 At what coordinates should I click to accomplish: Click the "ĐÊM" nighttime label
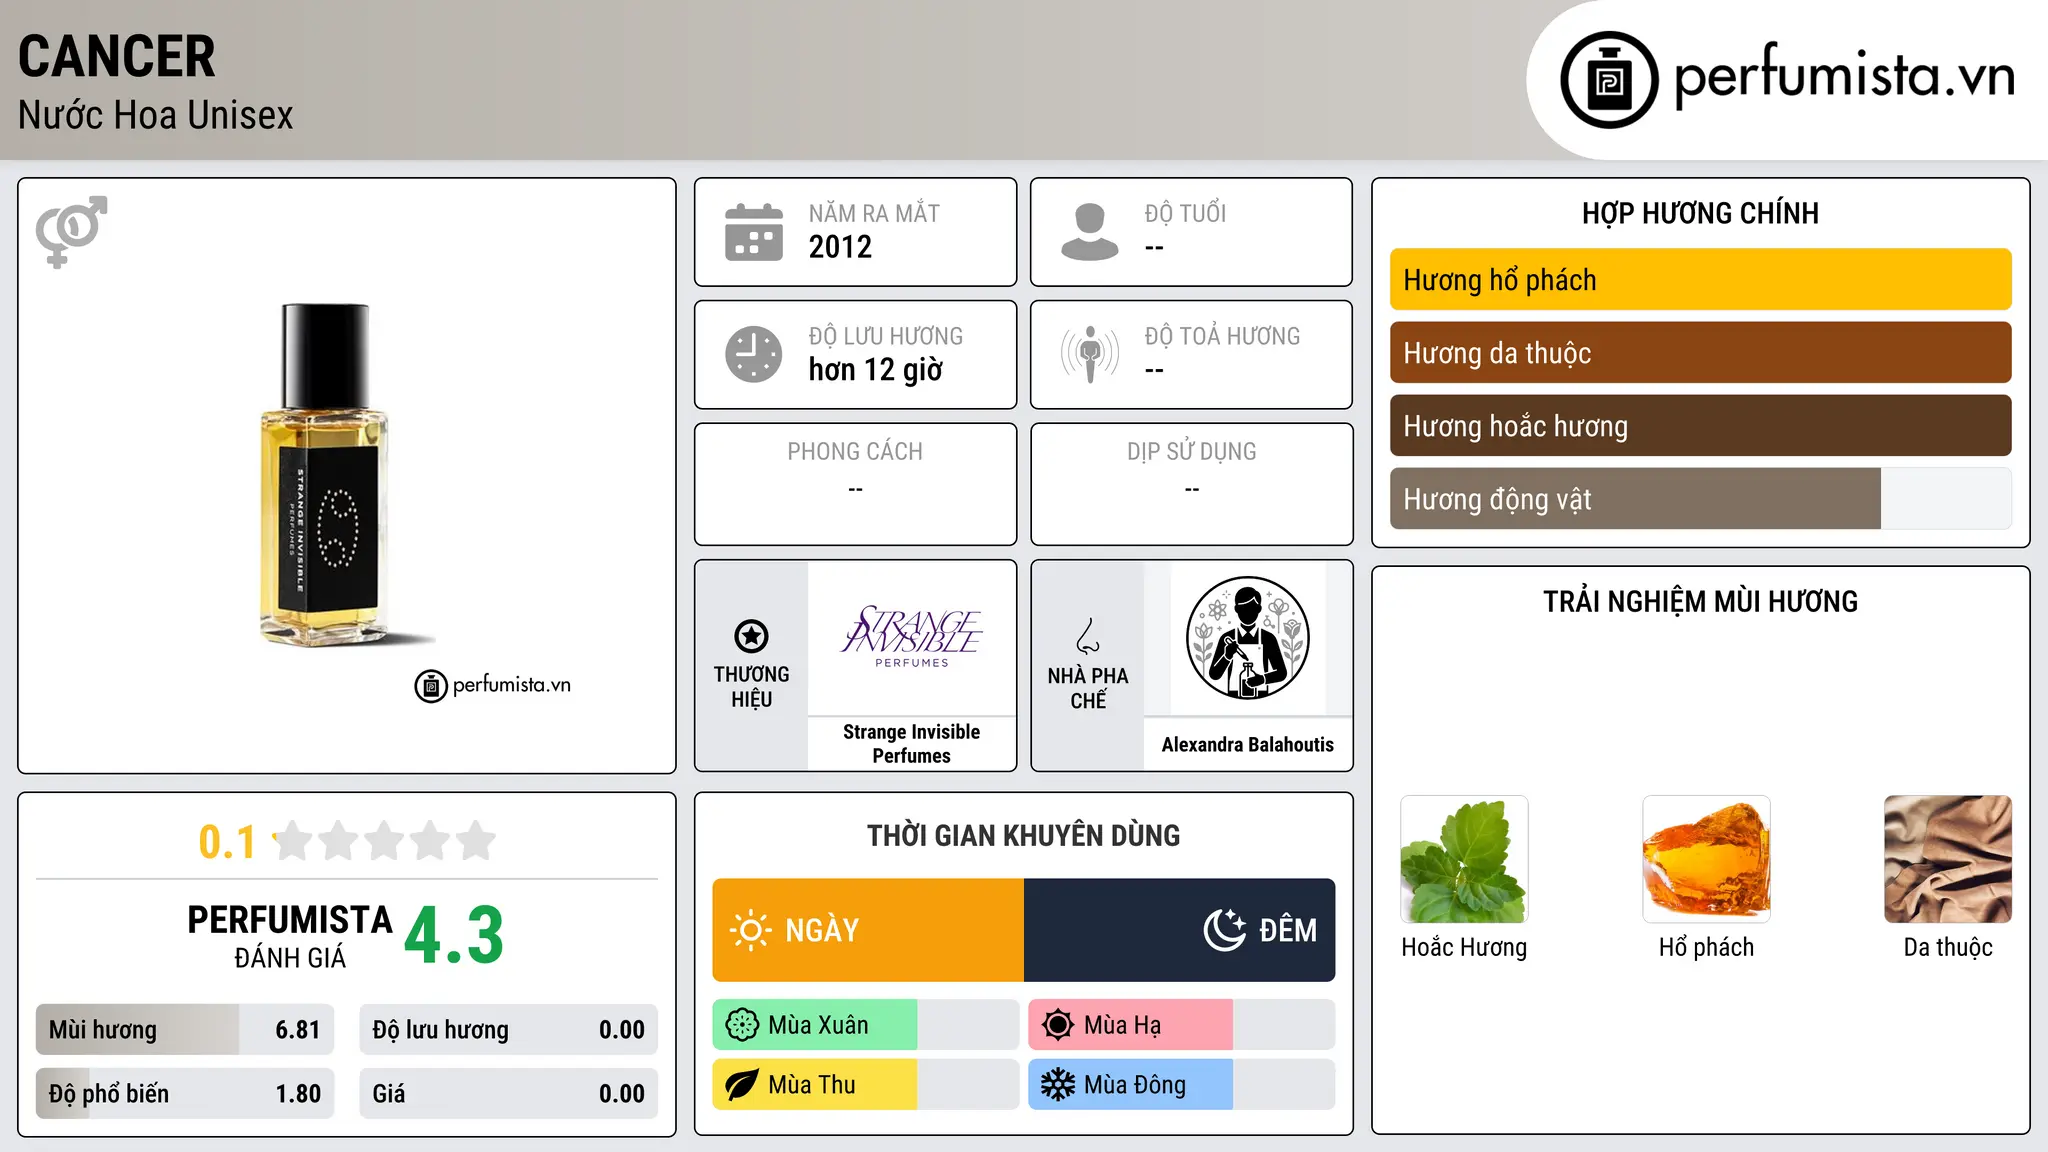click(1288, 930)
